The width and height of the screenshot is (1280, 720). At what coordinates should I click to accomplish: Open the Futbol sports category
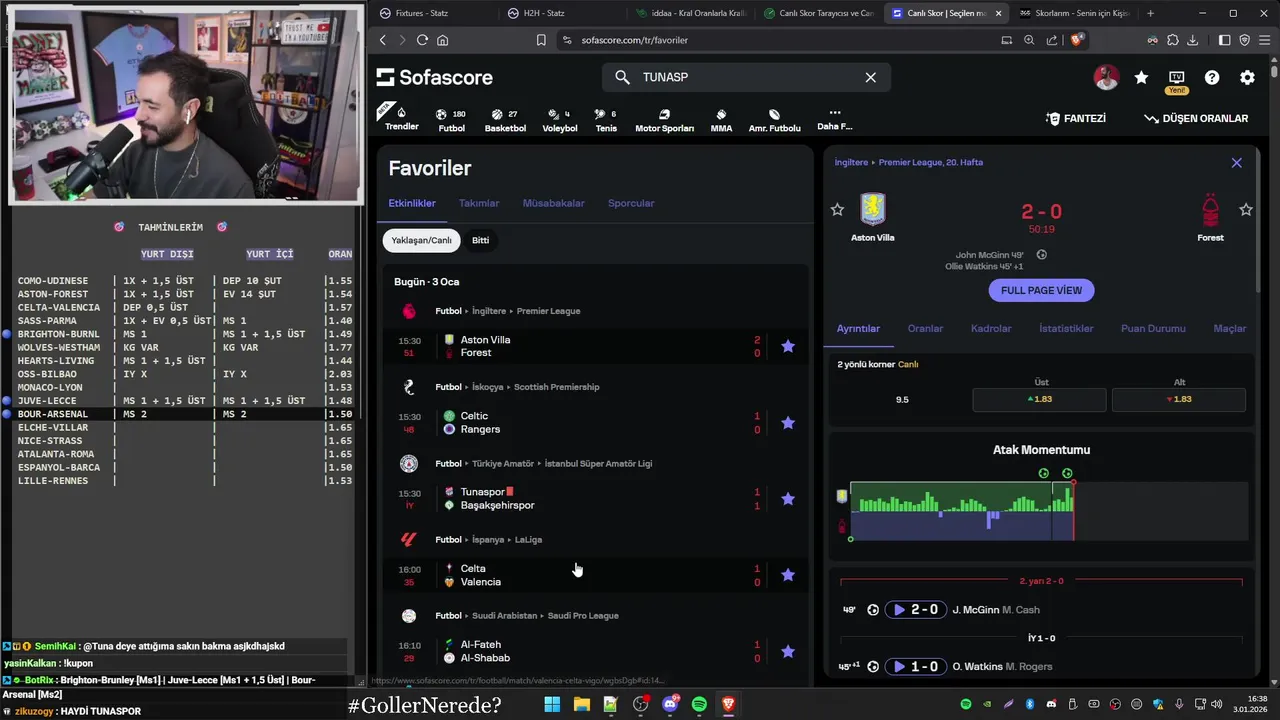pos(451,120)
